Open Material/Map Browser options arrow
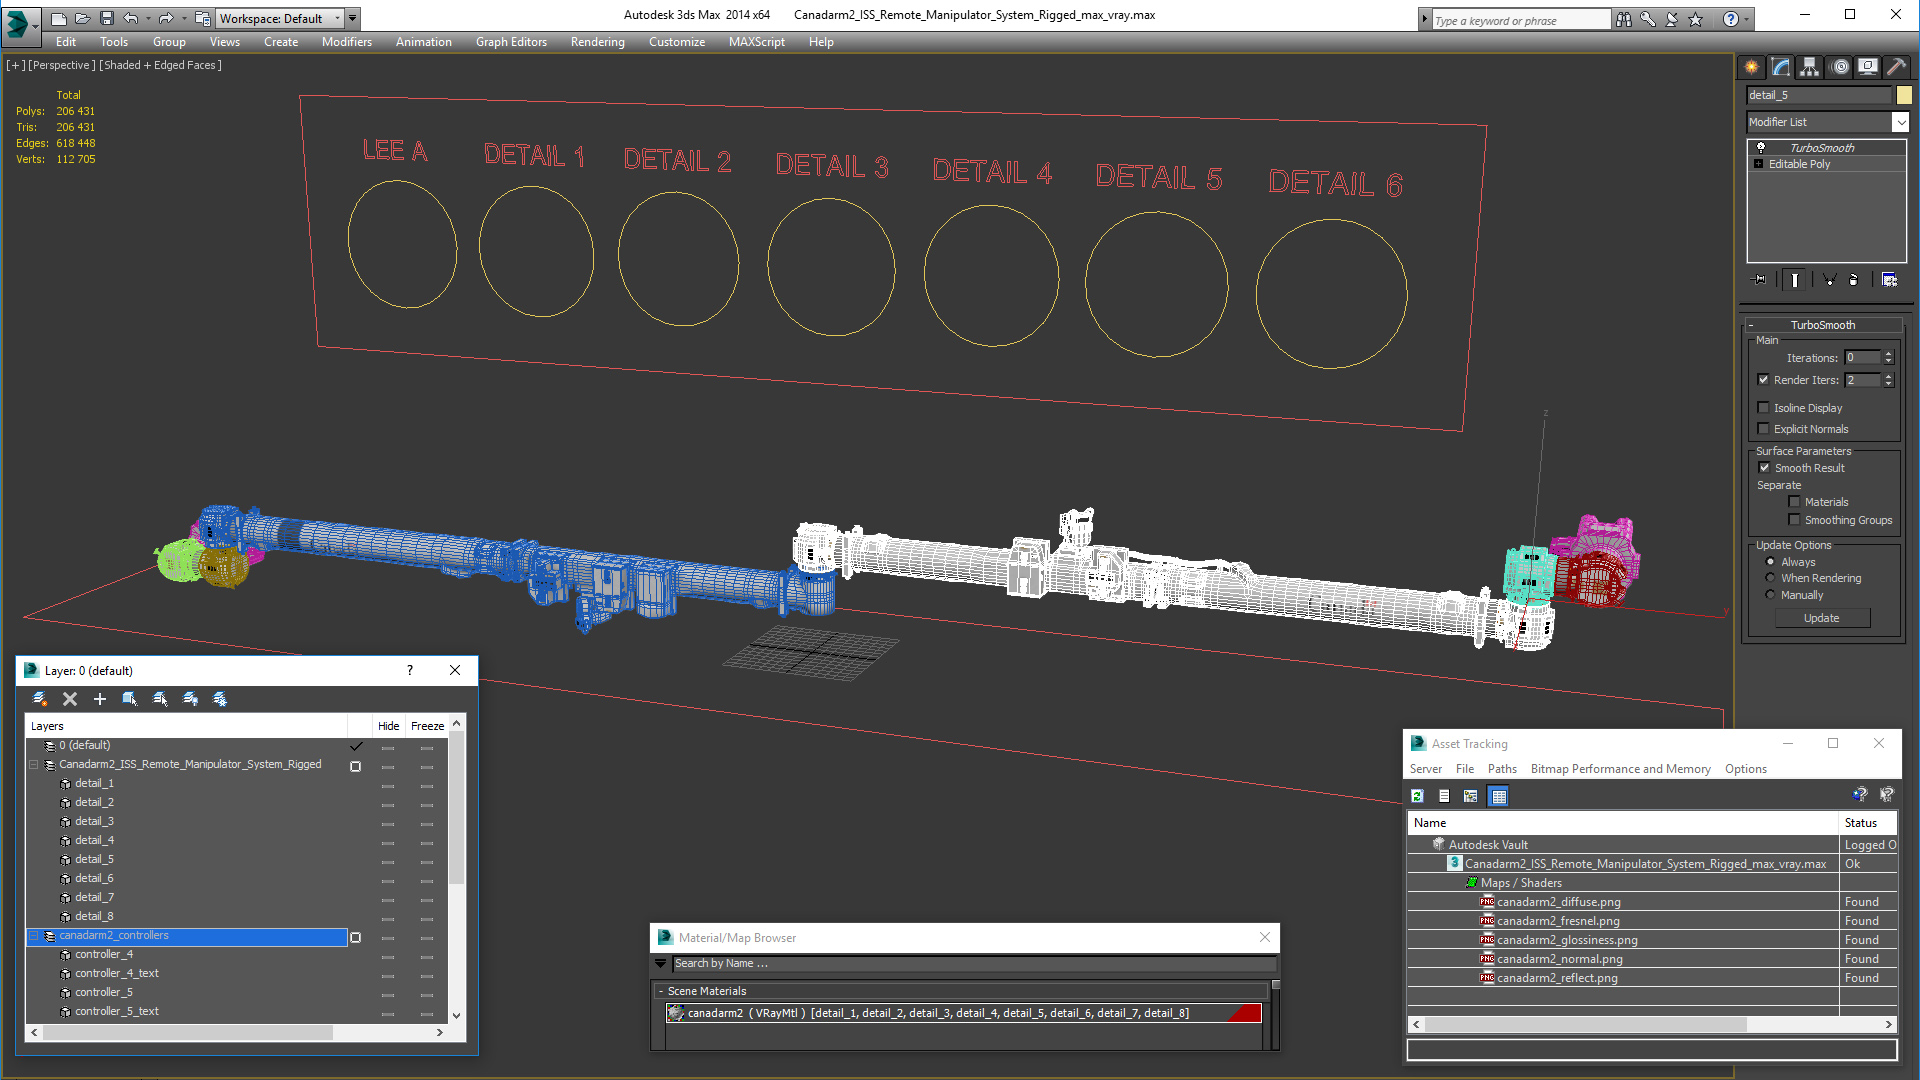This screenshot has height=1080, width=1920. (660, 964)
